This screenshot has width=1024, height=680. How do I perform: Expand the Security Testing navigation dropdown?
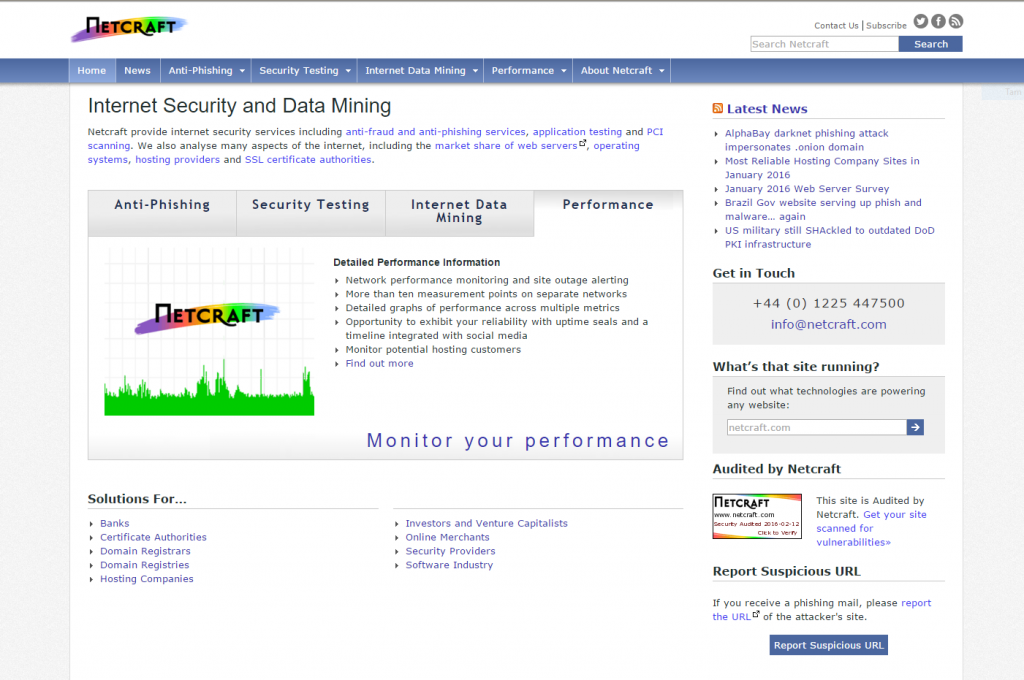(x=305, y=71)
